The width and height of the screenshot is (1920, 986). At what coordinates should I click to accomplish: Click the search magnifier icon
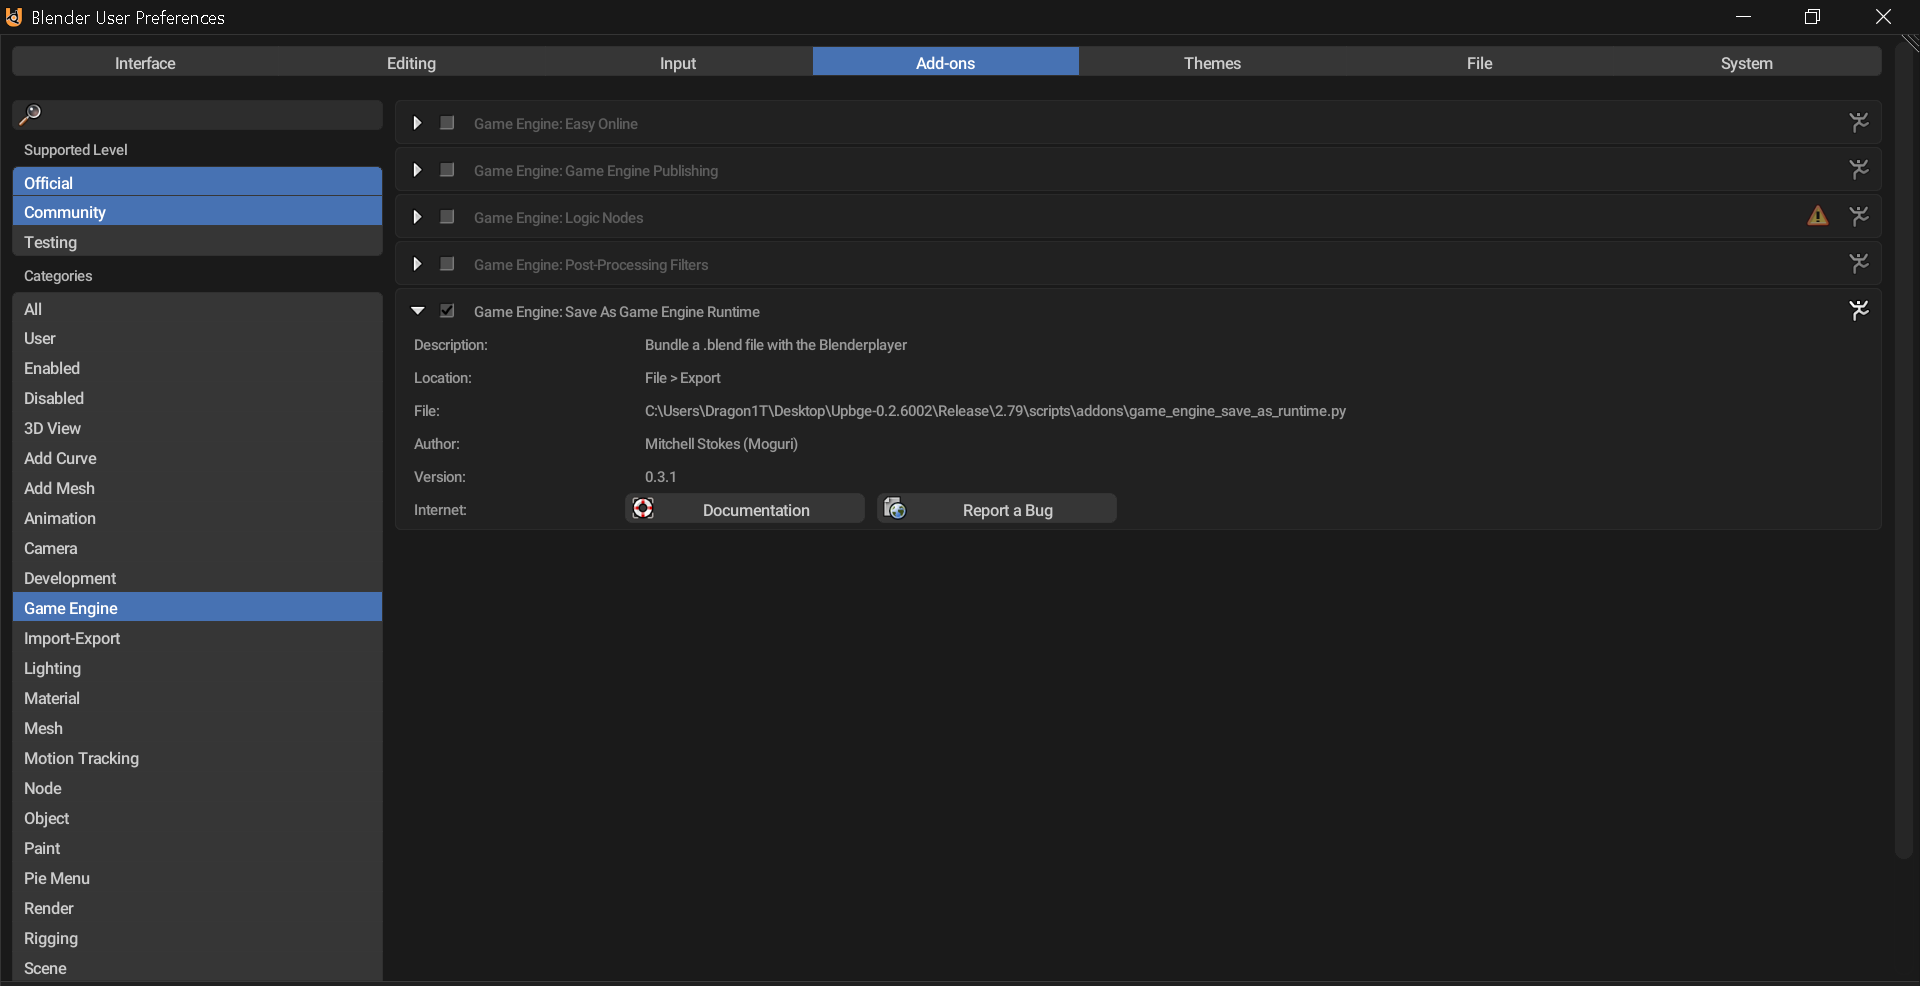tap(31, 114)
